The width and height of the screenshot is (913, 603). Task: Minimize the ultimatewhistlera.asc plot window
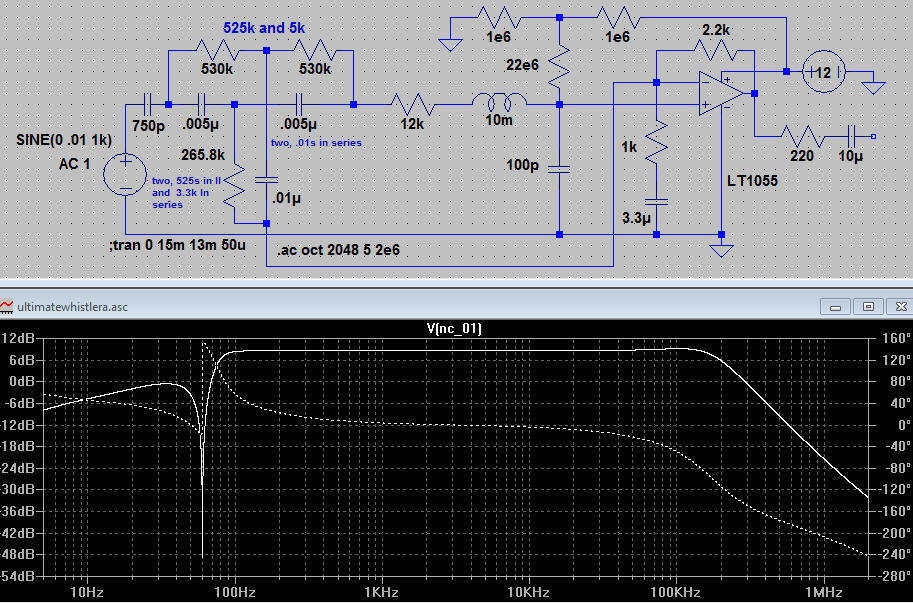(836, 306)
